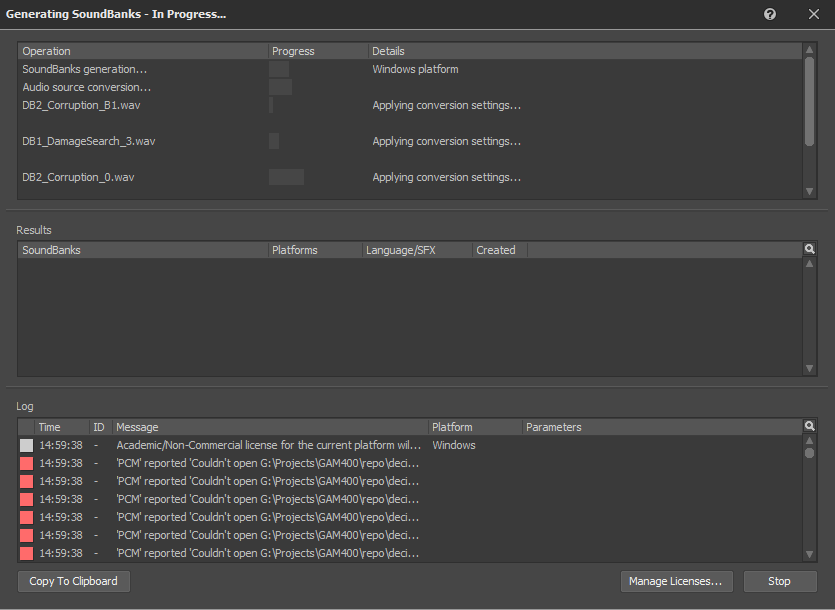The image size is (835, 610).
Task: Click progress bar for DB1_DamageSearch_3.wav
Action: (x=274, y=141)
